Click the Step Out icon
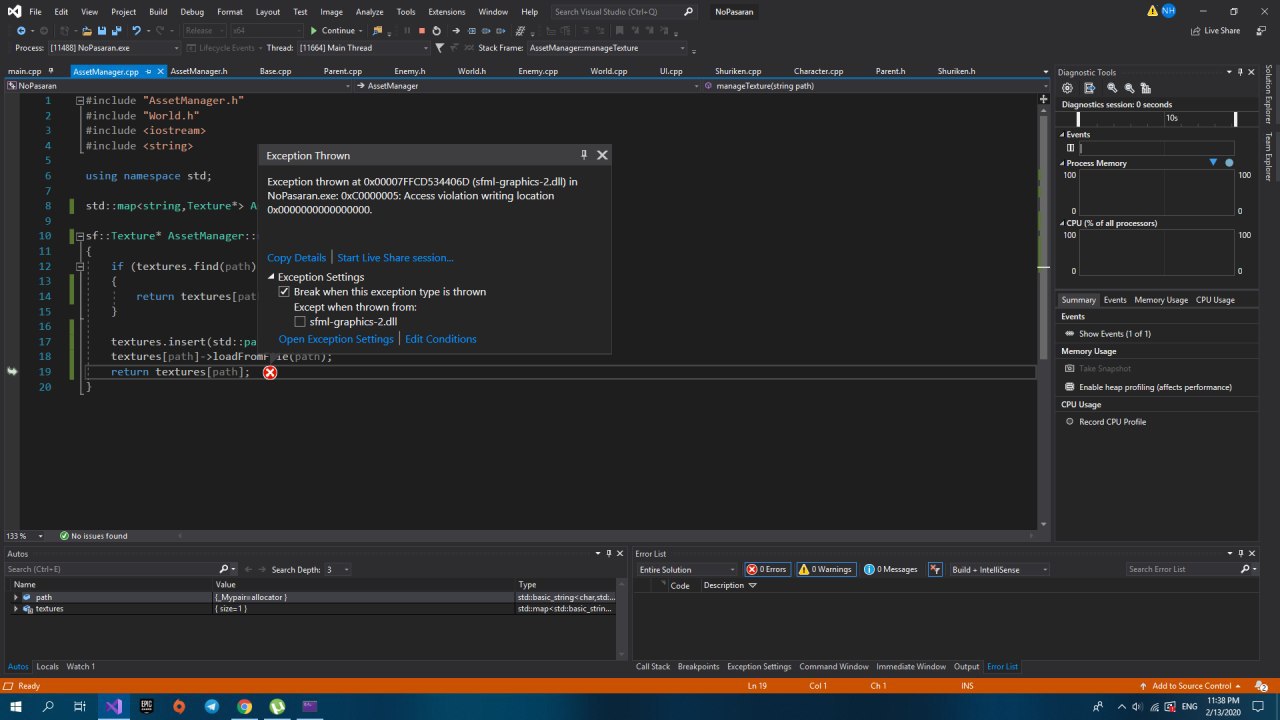This screenshot has width=1280, height=720. coord(503,30)
